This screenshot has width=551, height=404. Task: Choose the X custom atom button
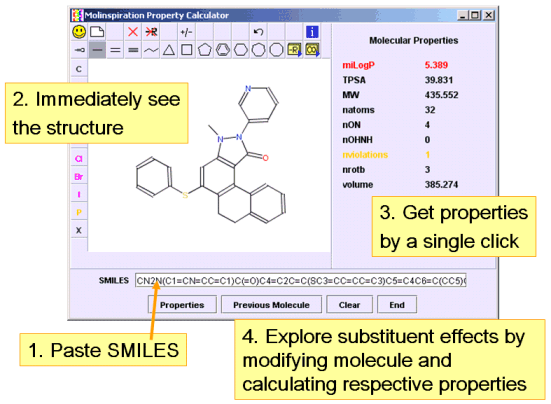[79, 230]
